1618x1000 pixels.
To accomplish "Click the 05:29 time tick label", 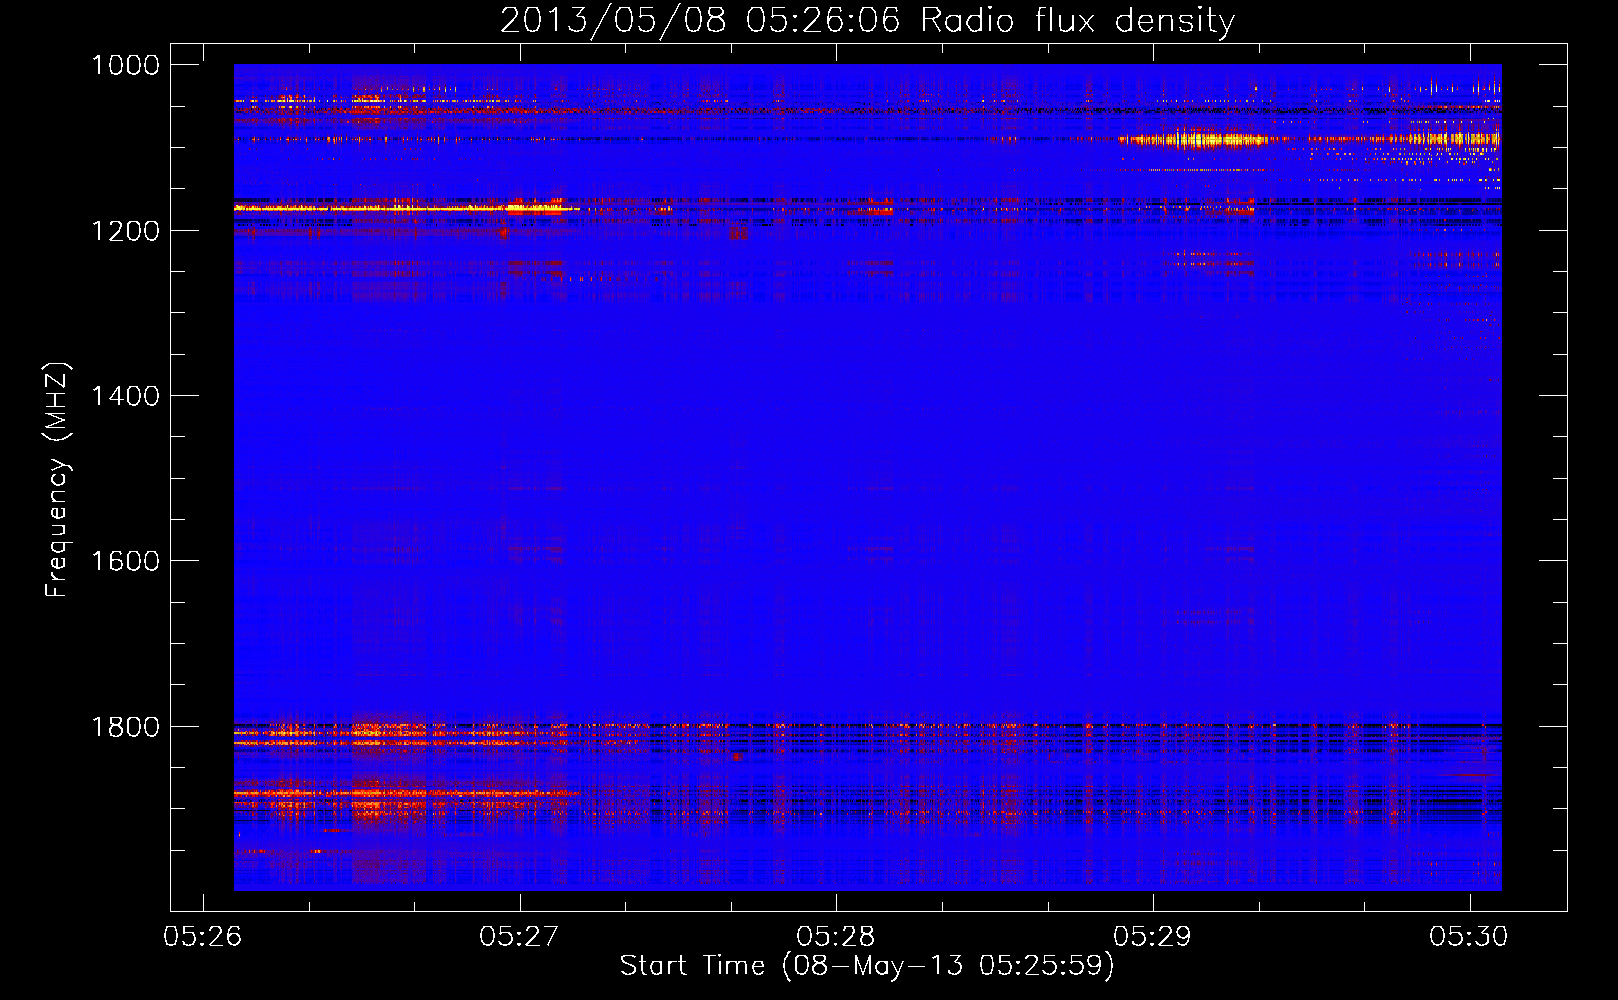I will (x=1153, y=937).
